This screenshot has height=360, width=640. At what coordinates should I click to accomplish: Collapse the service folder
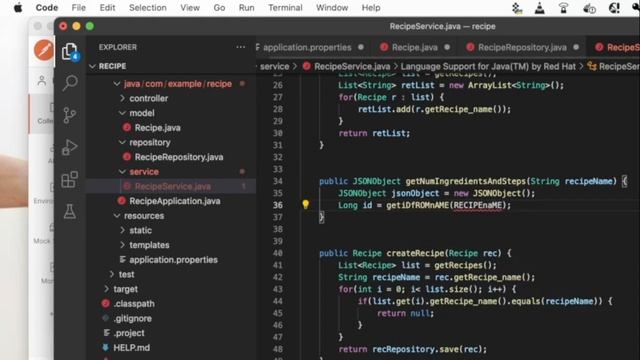(x=122, y=172)
